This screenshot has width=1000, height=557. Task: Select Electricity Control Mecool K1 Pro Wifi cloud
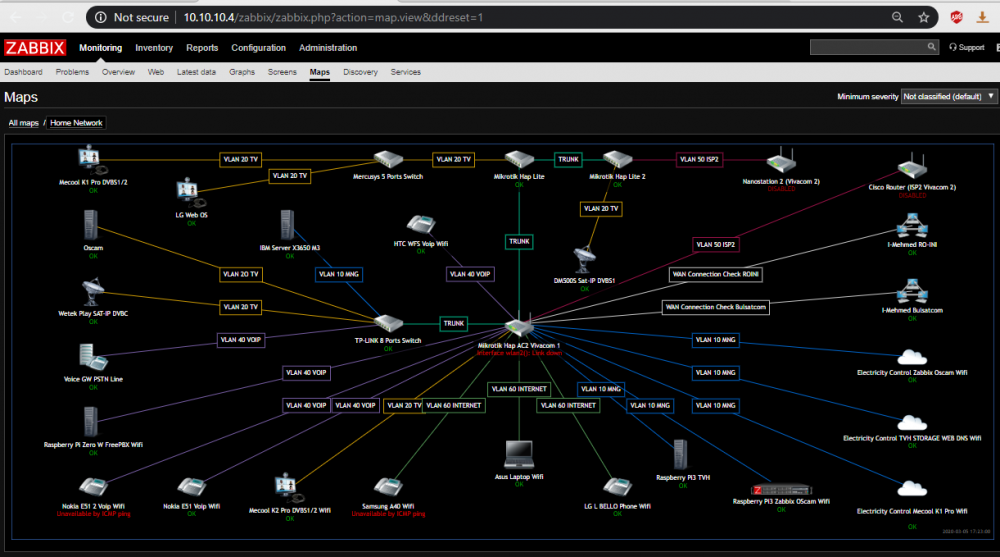(x=912, y=489)
